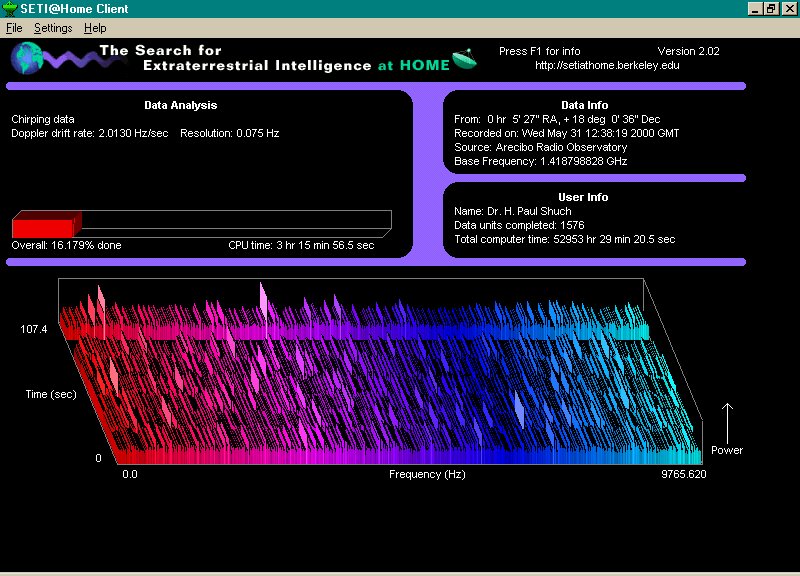Screen dimensions: 800x576
Task: Click the Power upward arrow indicator
Action: point(728,423)
